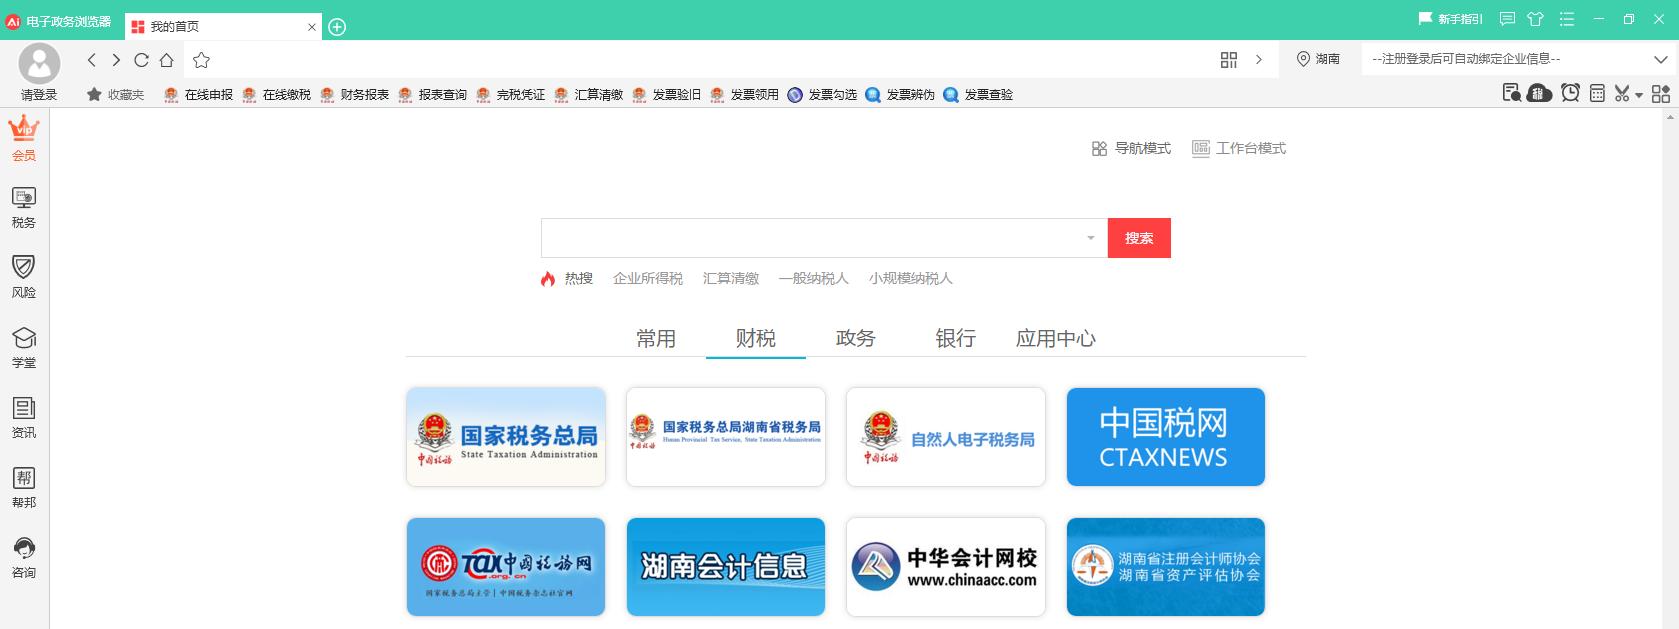Viewport: 1679px width, 629px height.
Task: Switch to the 银行 tab
Action: pyautogui.click(x=956, y=338)
